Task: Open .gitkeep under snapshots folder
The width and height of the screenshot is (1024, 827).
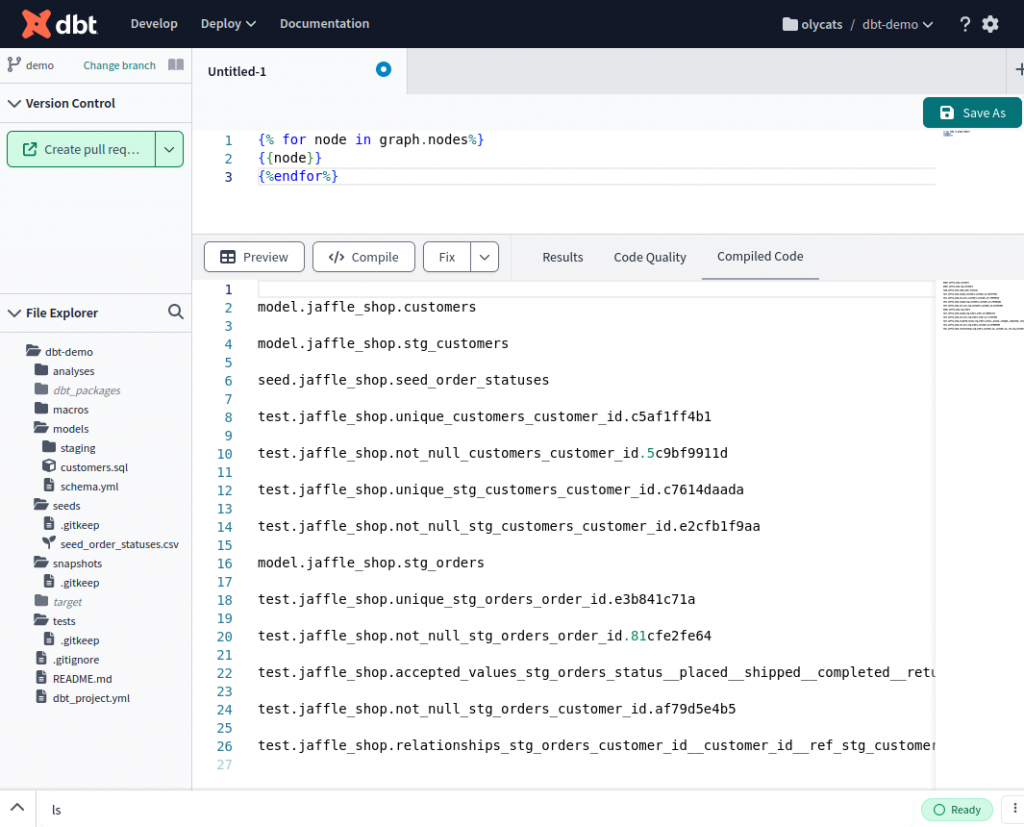Action: tap(80, 582)
